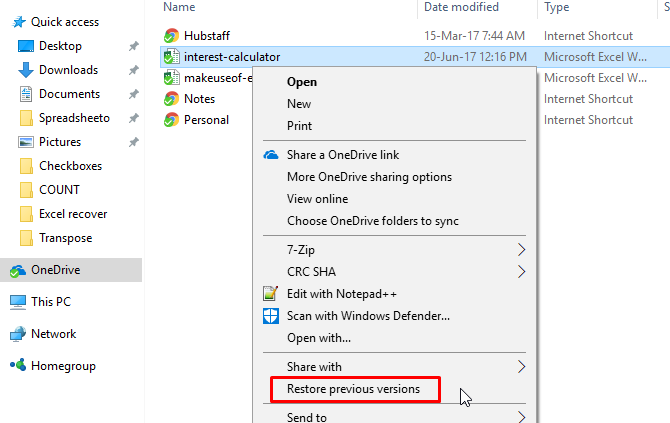
Task: Open the Spreadsheeto folder in Quick access
Action: point(74,118)
